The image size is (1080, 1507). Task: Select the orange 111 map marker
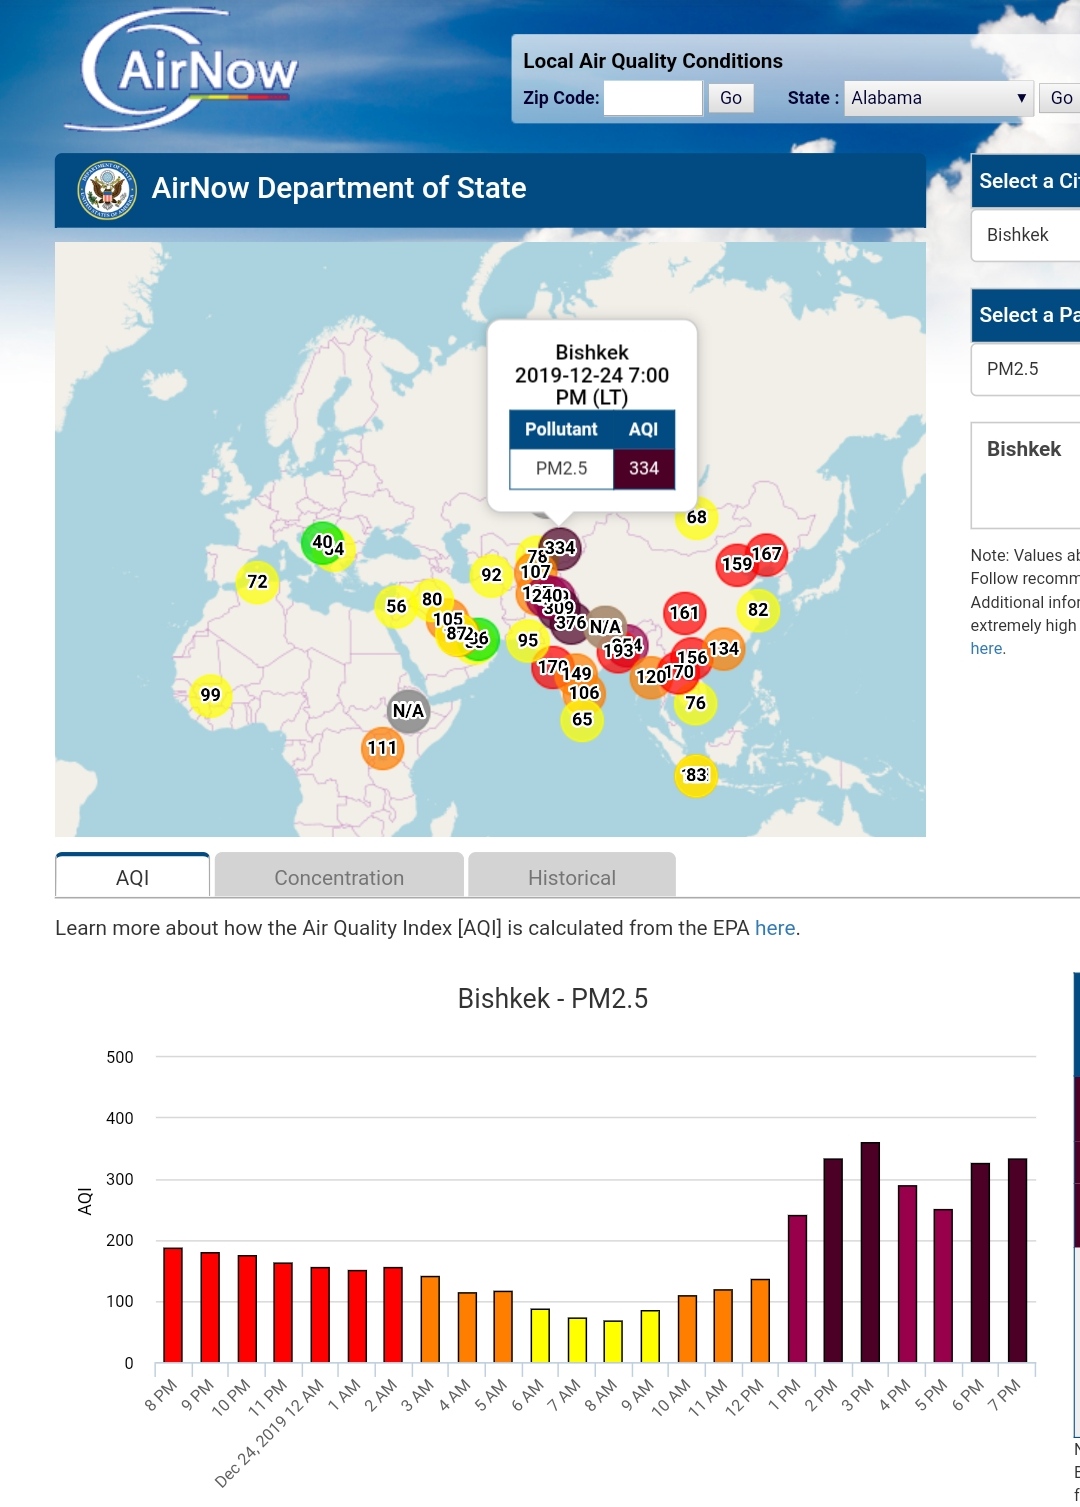(x=382, y=748)
